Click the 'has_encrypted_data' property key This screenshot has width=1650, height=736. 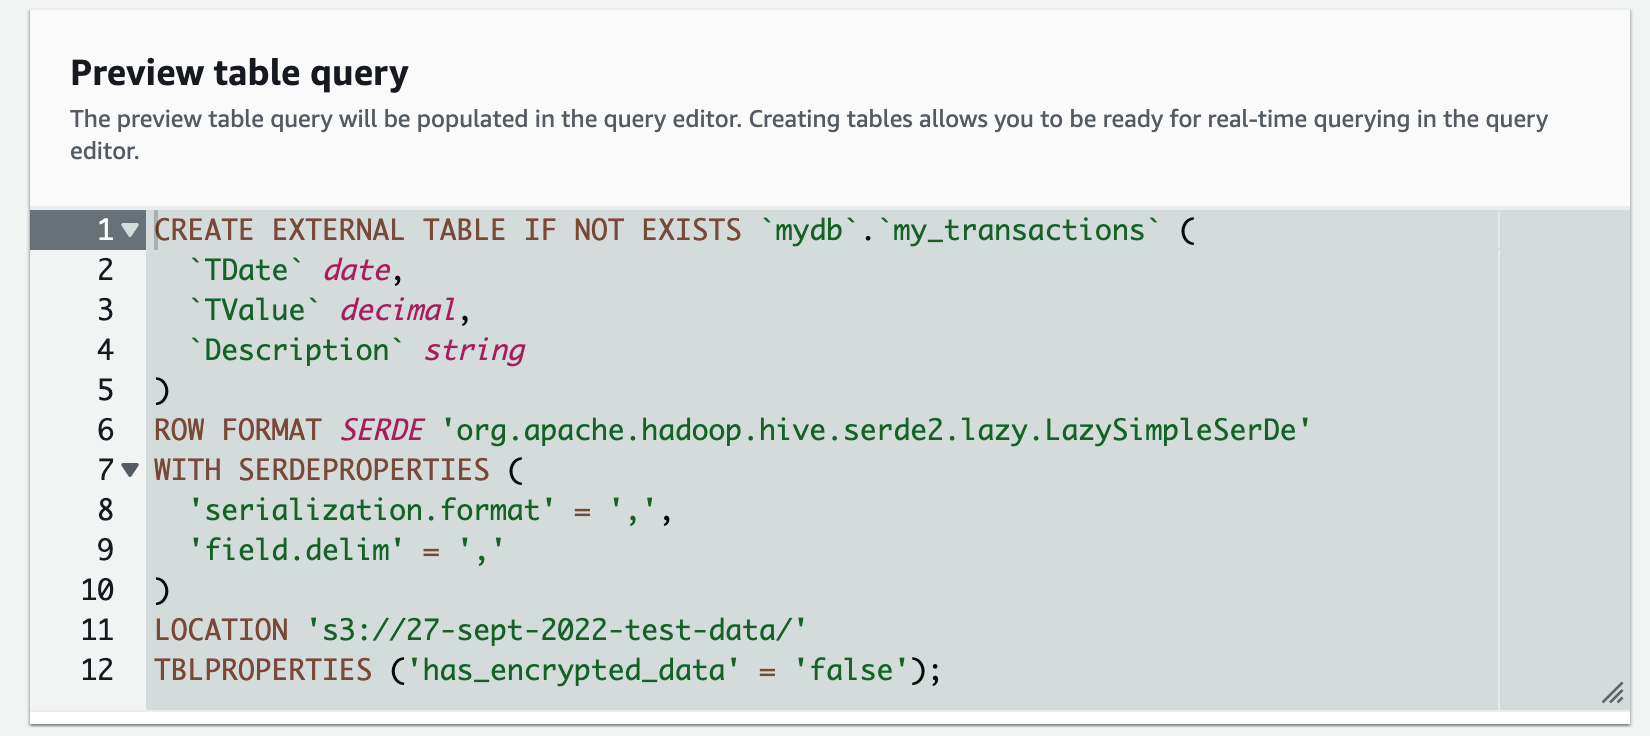573,670
